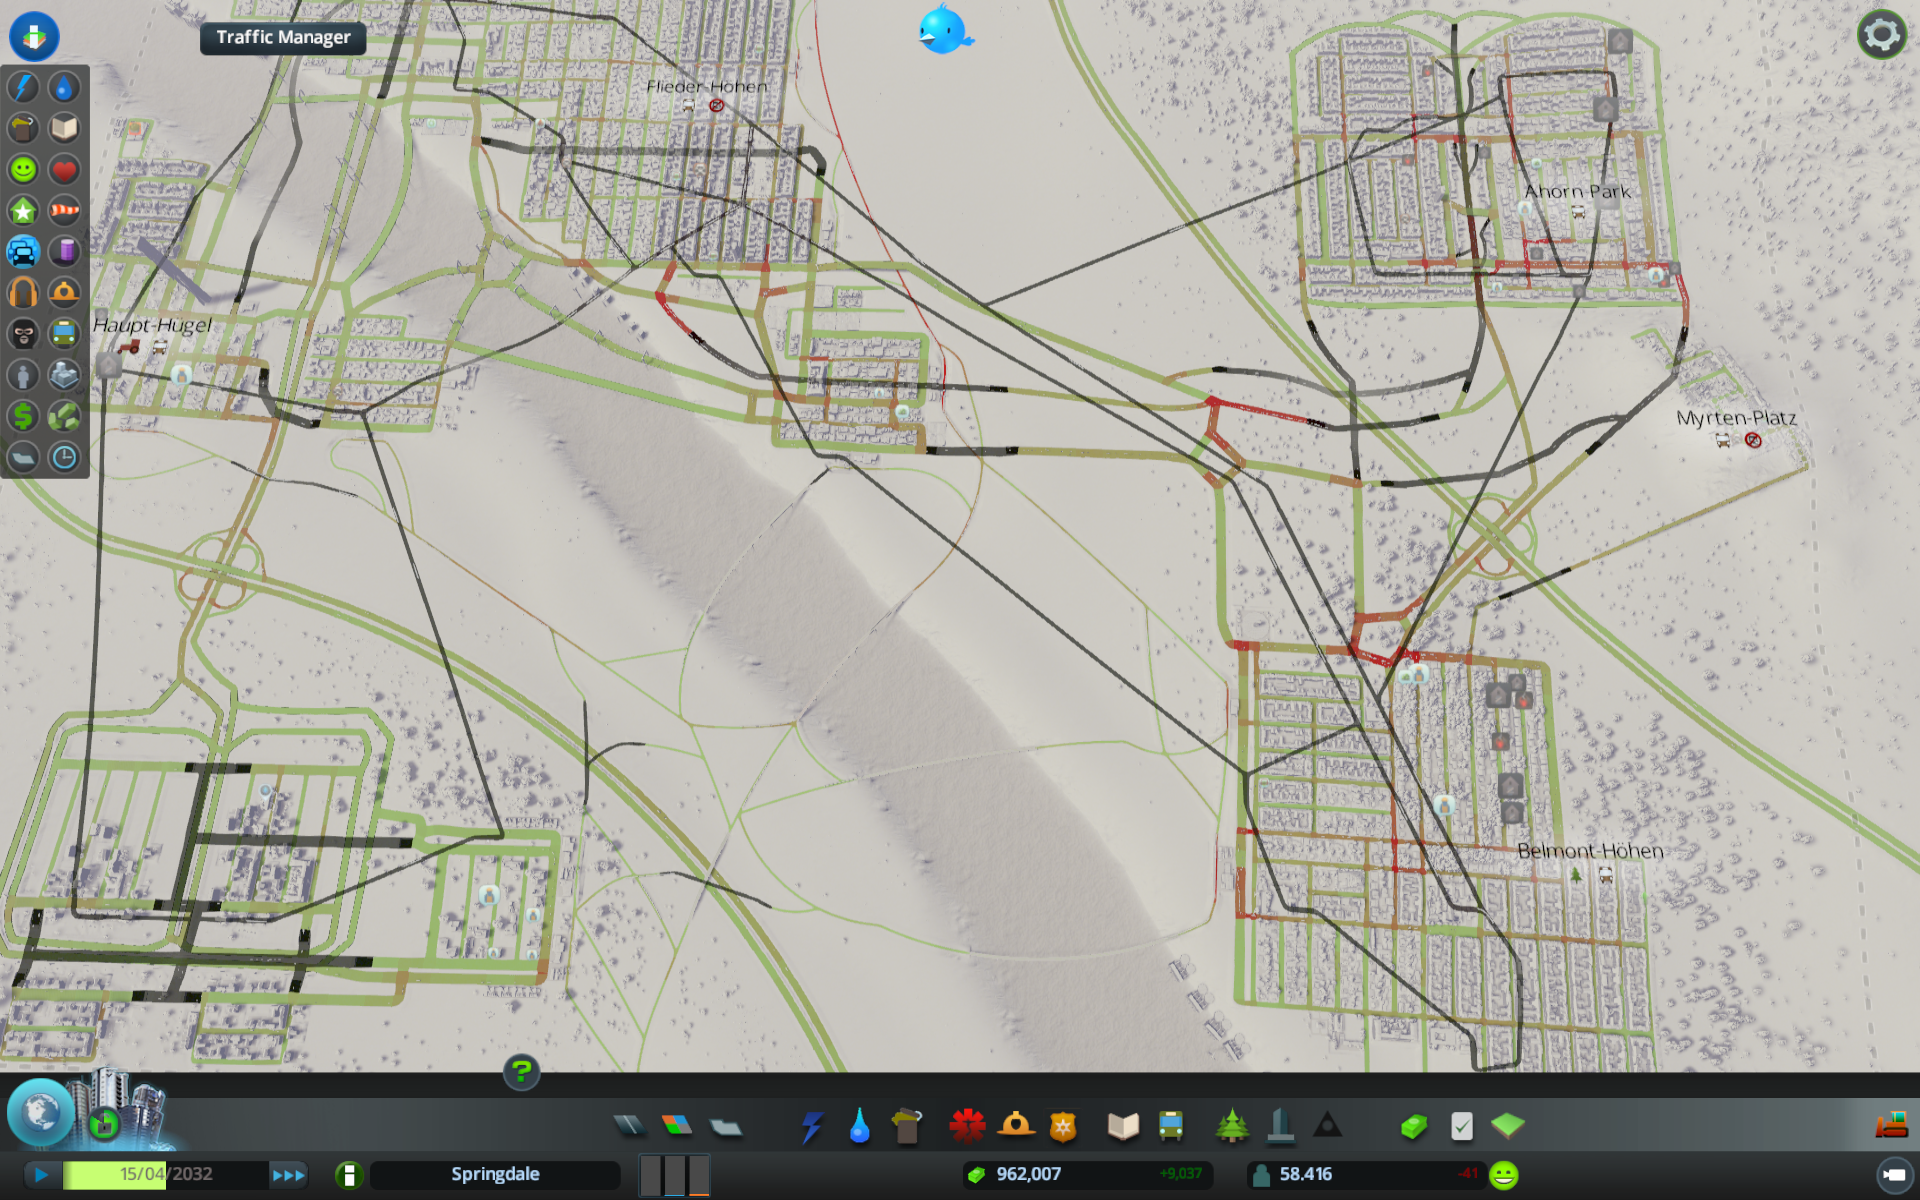Open the Water and sewage build menu

859,1126
